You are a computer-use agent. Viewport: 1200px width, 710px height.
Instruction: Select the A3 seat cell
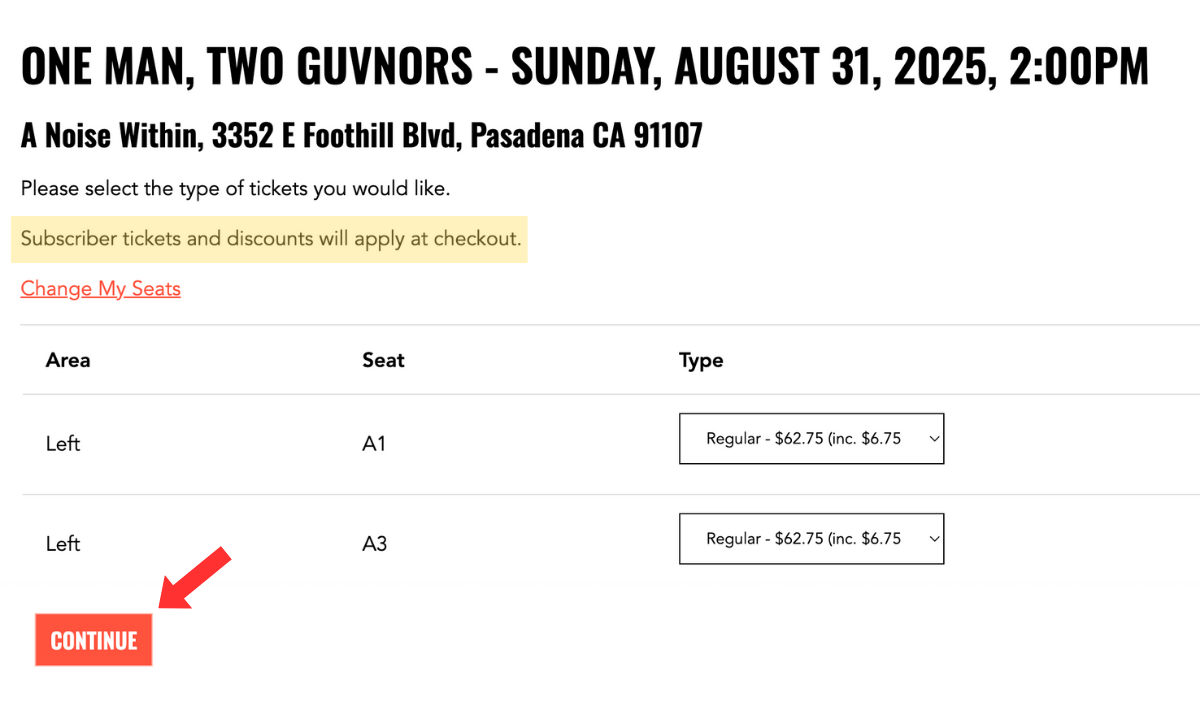[374, 544]
